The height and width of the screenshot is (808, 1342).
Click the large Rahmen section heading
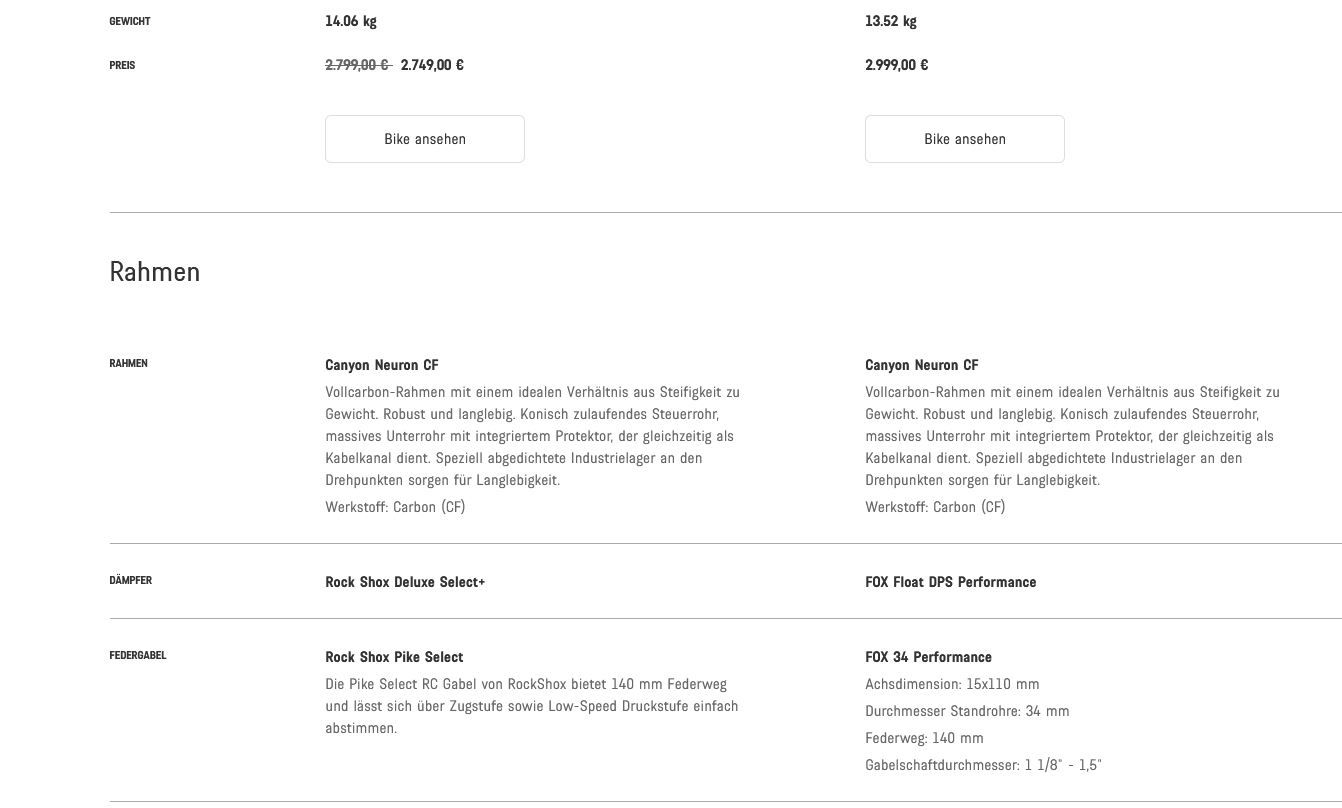pyautogui.click(x=155, y=272)
